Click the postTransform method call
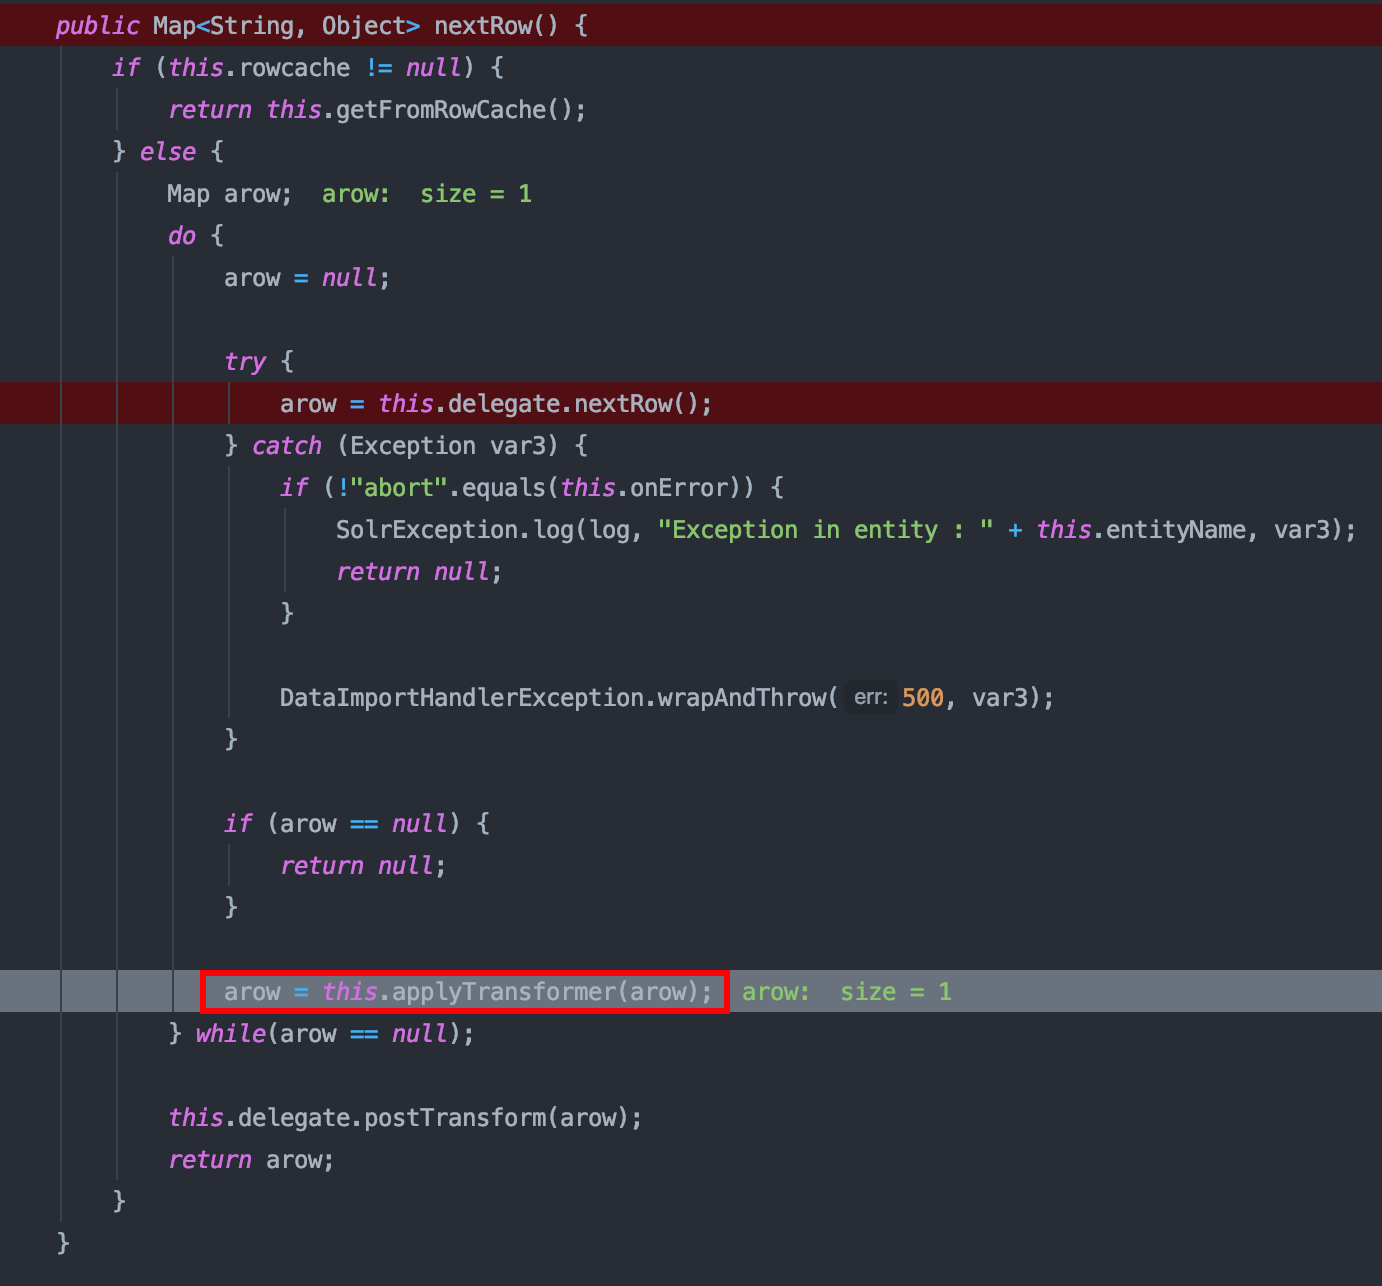The height and width of the screenshot is (1286, 1382). pos(454,1118)
